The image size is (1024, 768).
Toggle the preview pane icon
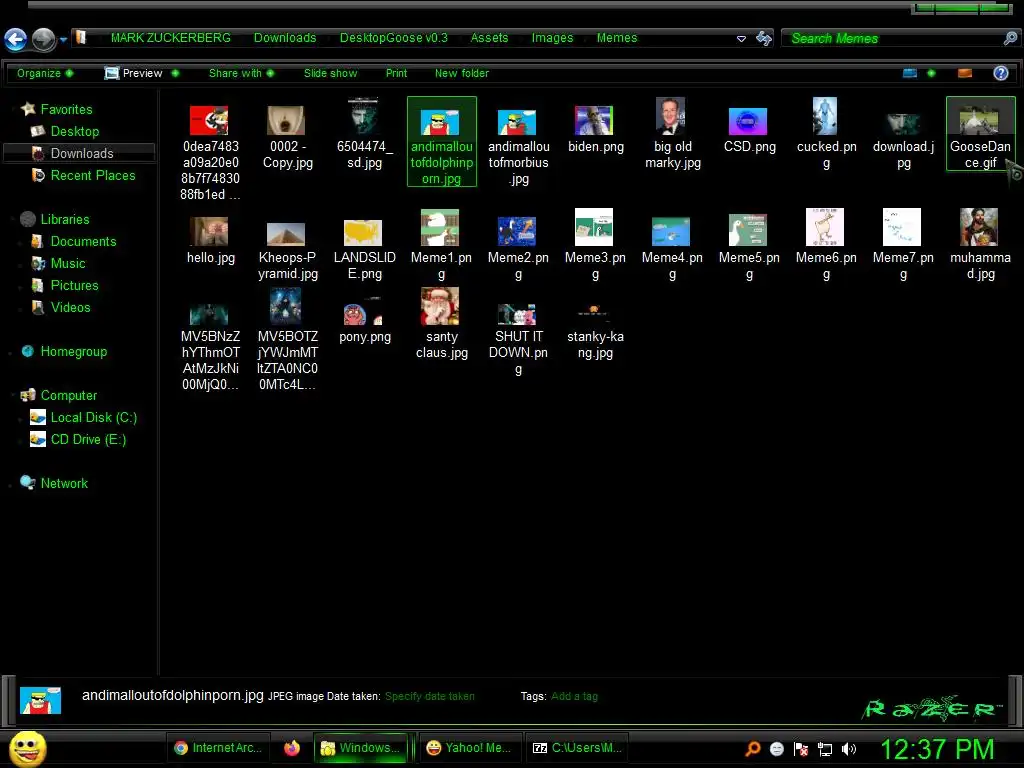point(965,73)
